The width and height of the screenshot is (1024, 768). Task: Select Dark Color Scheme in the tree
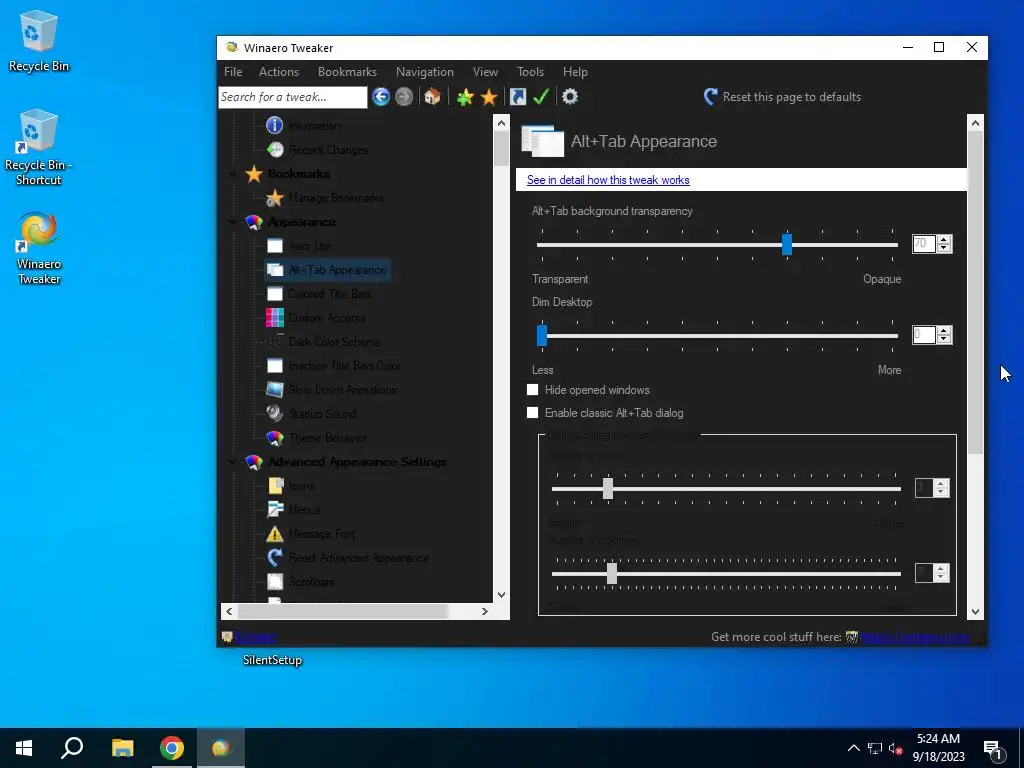[334, 342]
